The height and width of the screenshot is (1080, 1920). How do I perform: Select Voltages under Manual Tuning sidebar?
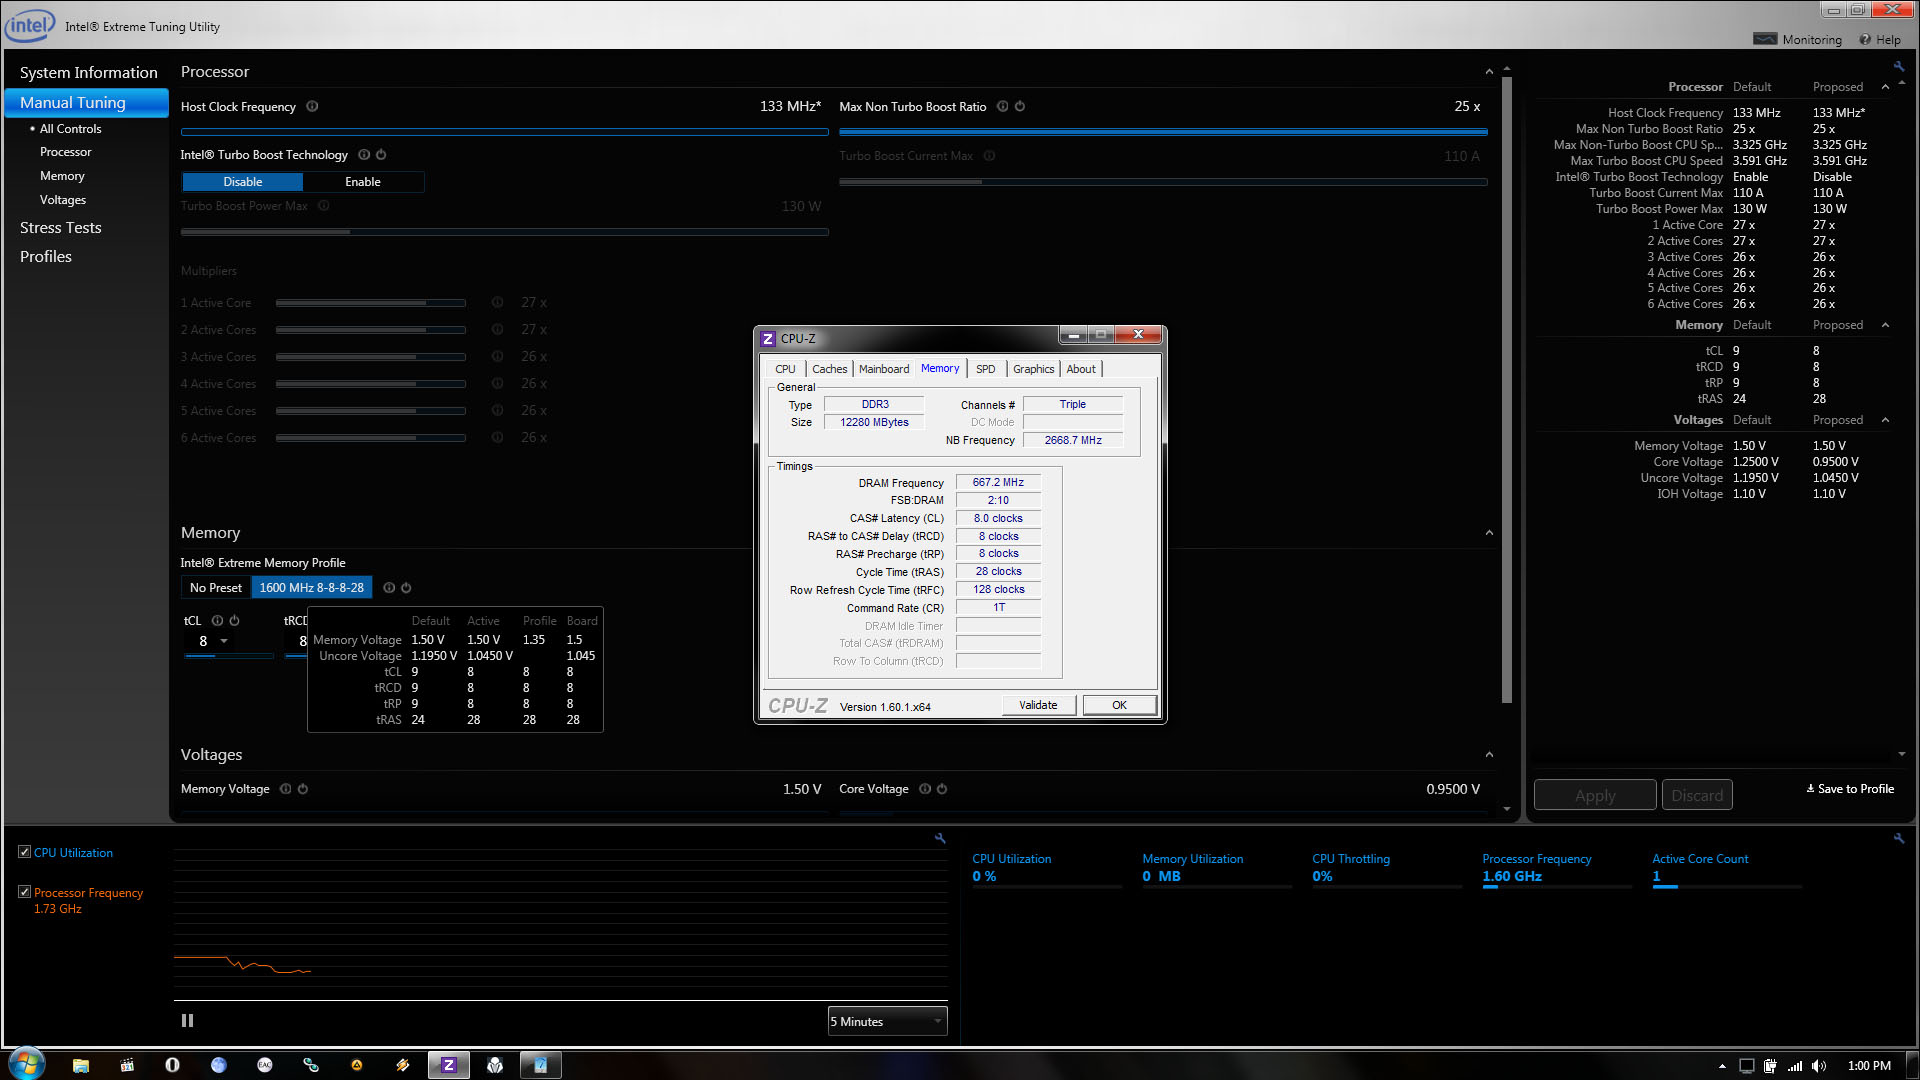pos(63,200)
